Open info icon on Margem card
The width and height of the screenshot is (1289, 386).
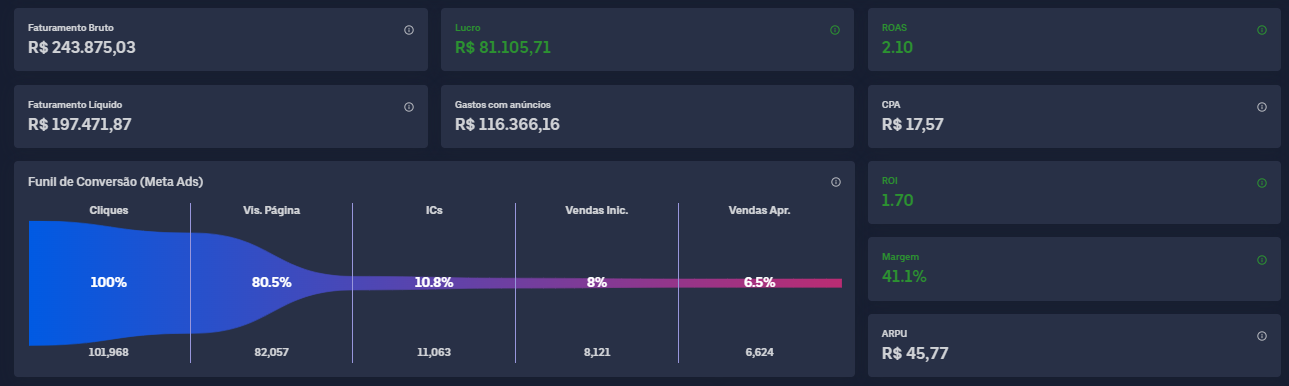[1262, 260]
